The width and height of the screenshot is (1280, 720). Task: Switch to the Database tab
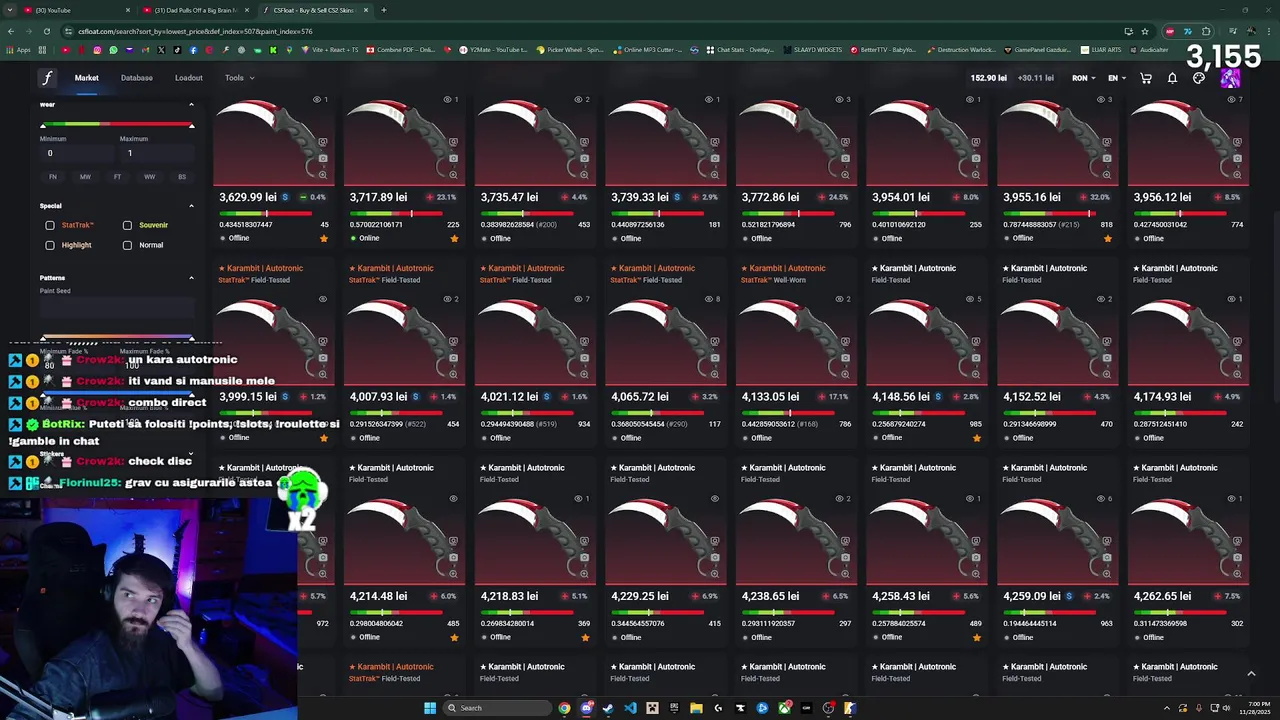(x=137, y=78)
